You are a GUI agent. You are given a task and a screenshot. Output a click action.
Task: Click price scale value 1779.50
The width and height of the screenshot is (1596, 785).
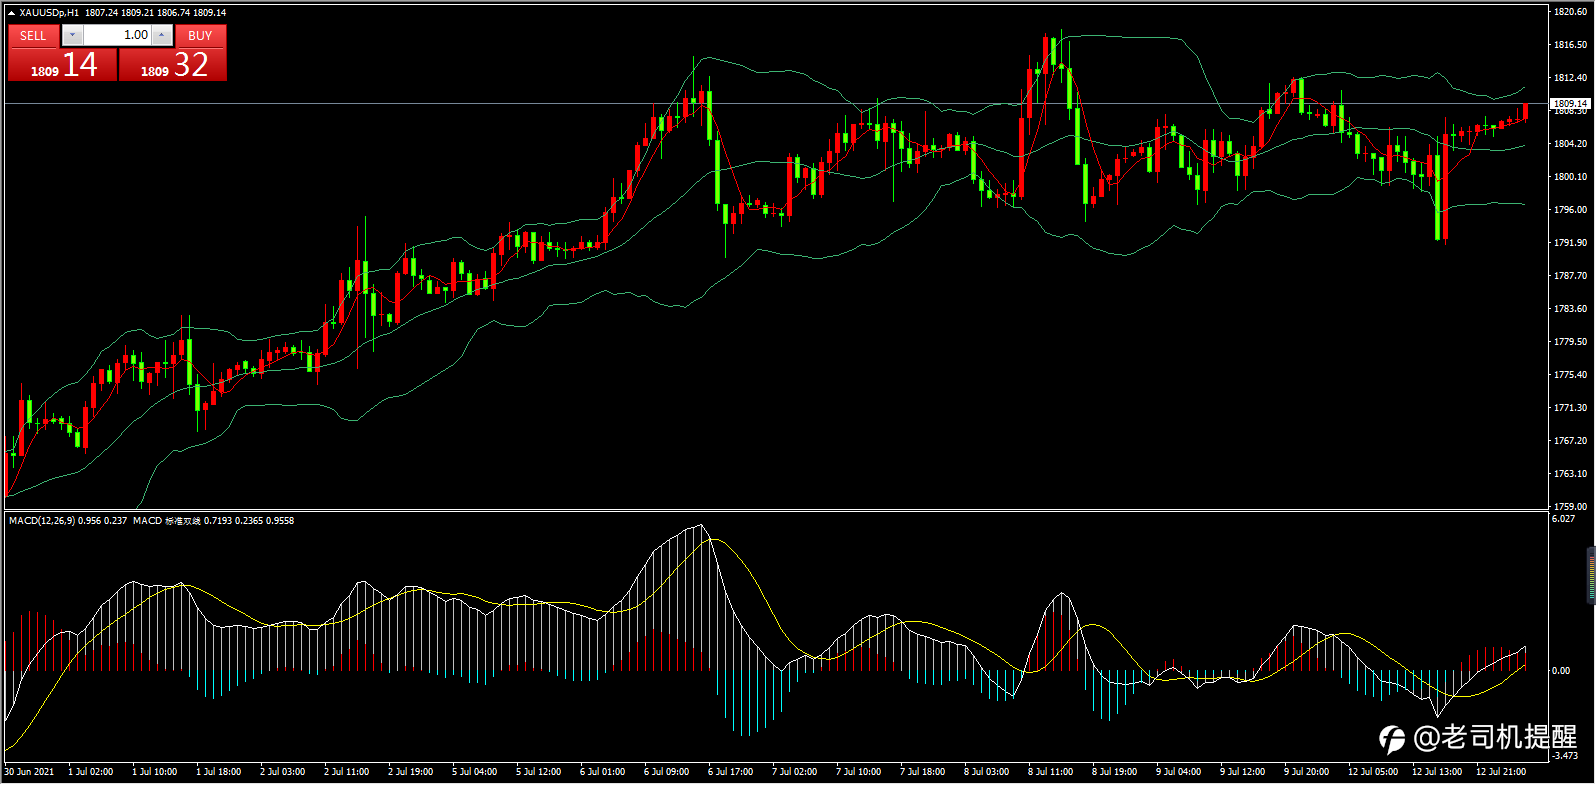click(x=1570, y=342)
